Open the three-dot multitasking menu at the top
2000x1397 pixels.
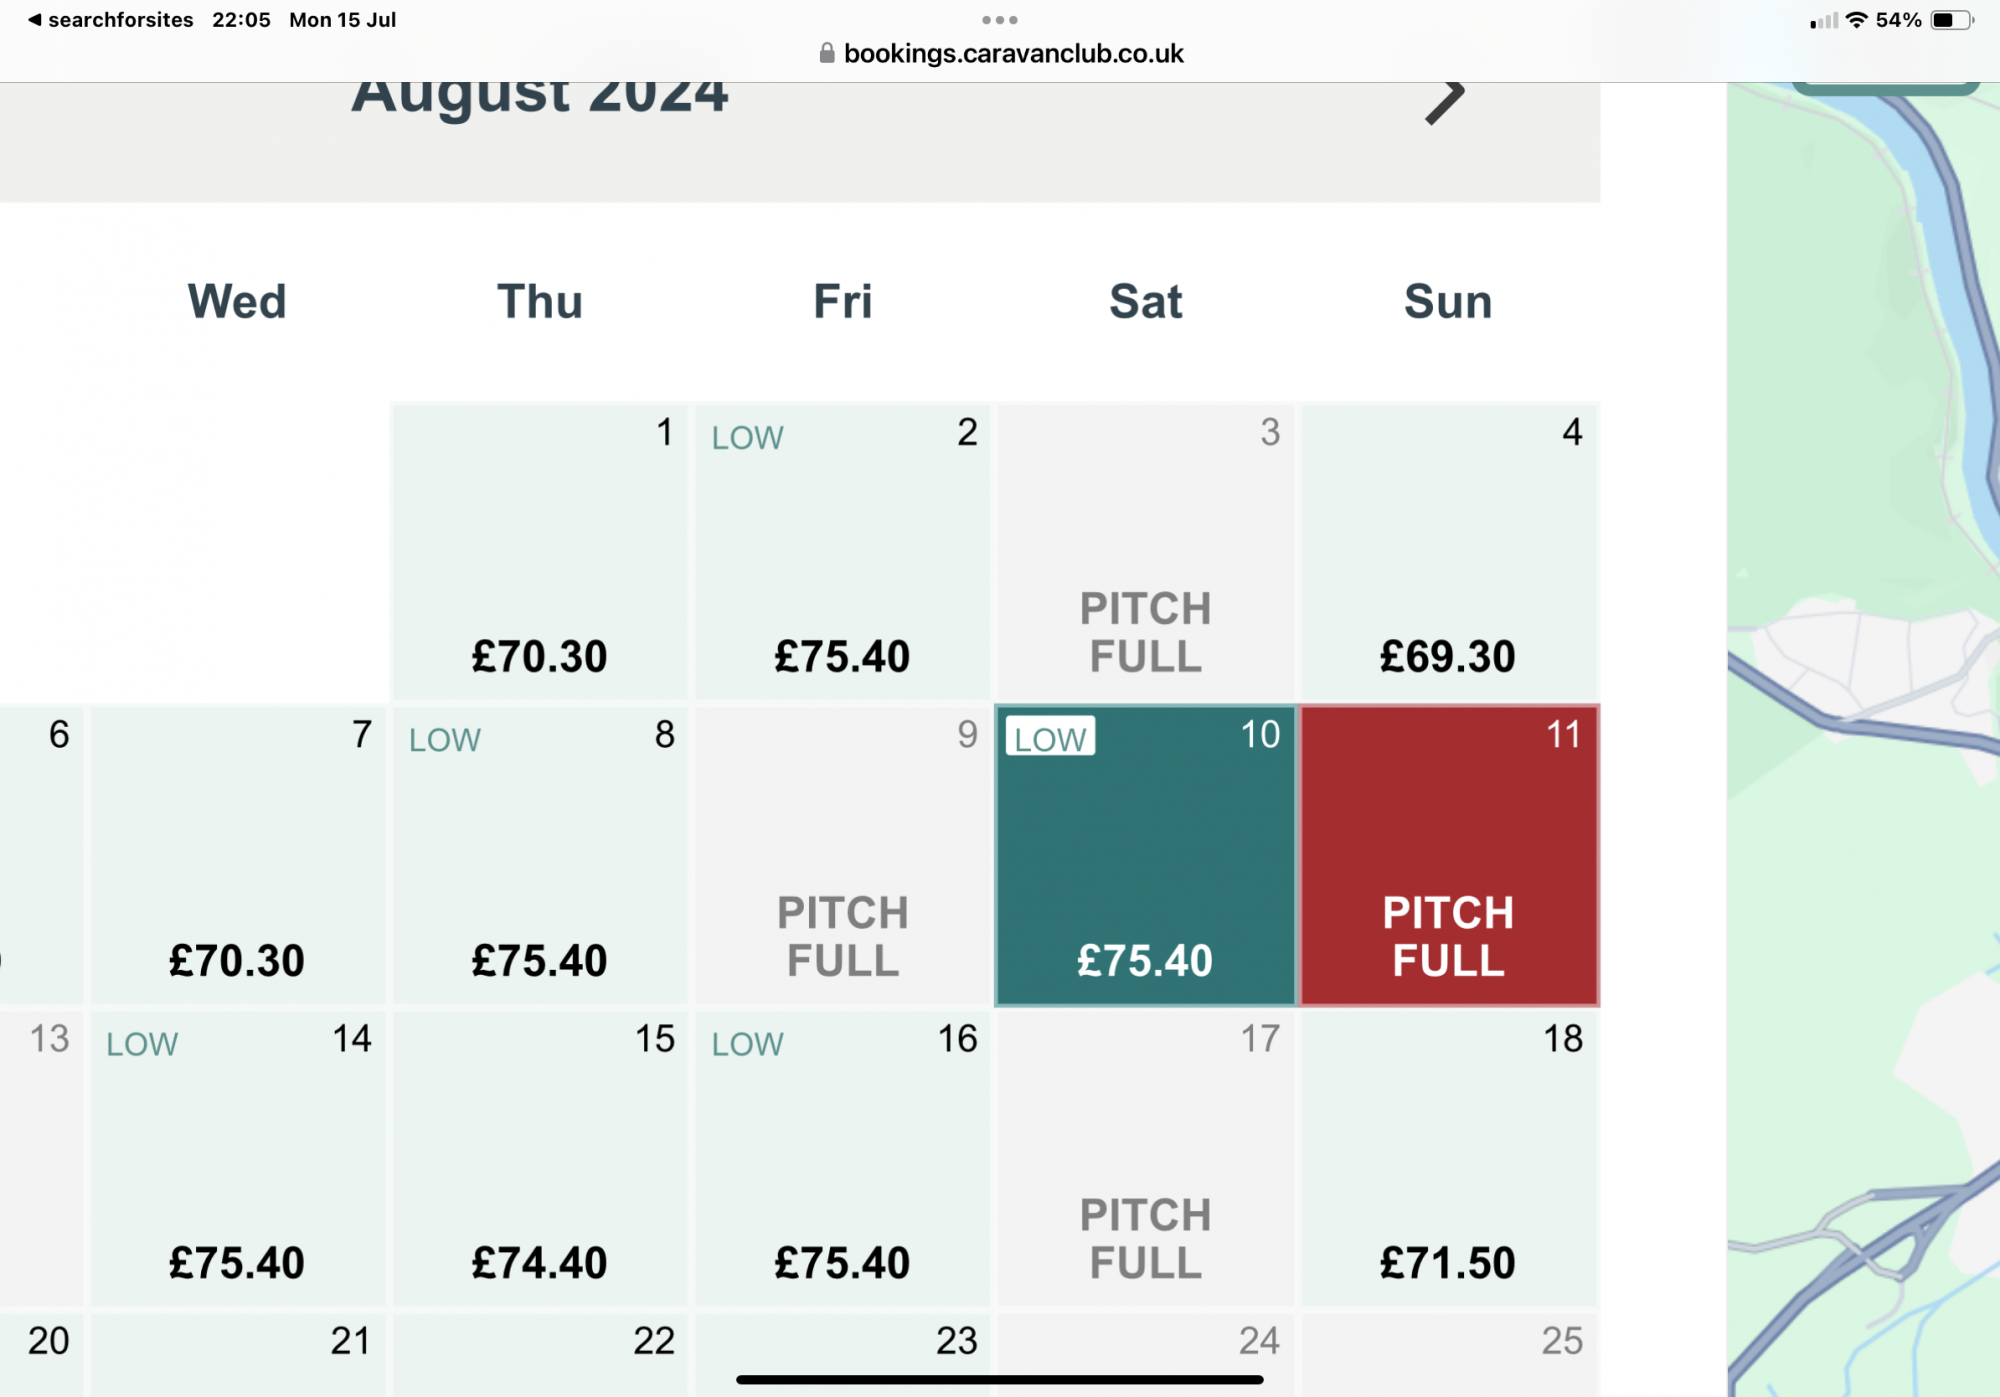pyautogui.click(x=1000, y=20)
